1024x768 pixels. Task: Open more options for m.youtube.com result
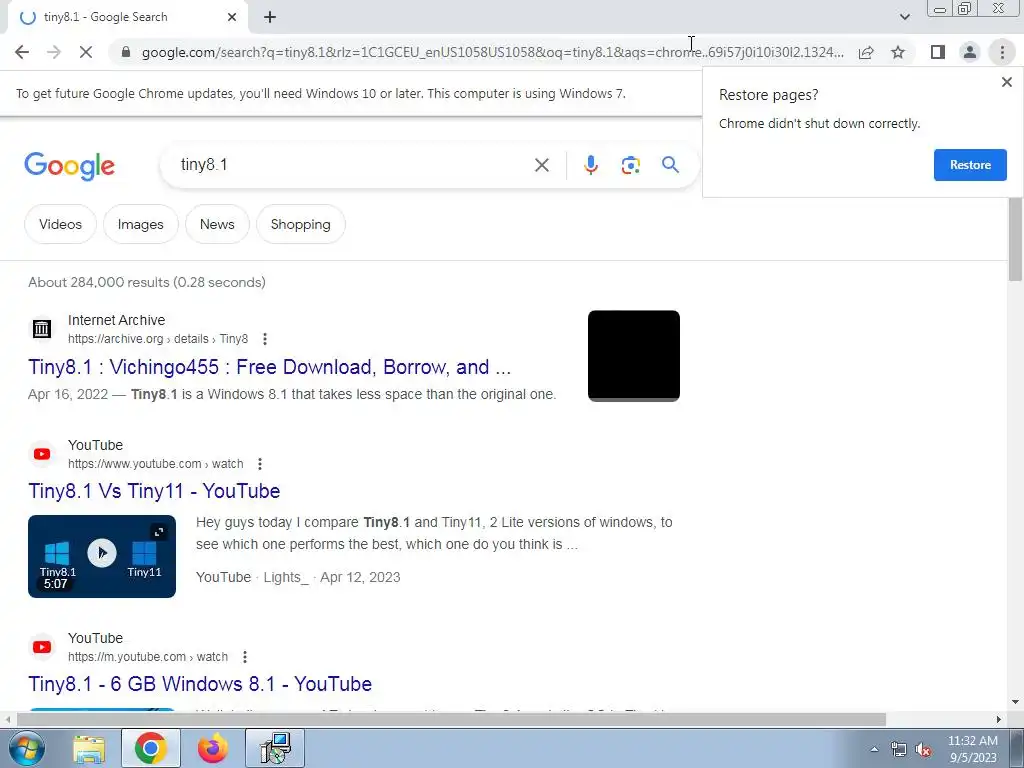[245, 657]
